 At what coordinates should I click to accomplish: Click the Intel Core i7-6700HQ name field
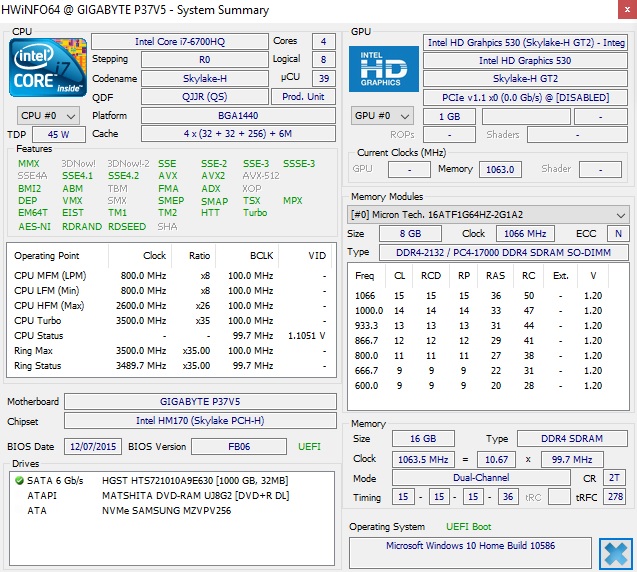179,41
